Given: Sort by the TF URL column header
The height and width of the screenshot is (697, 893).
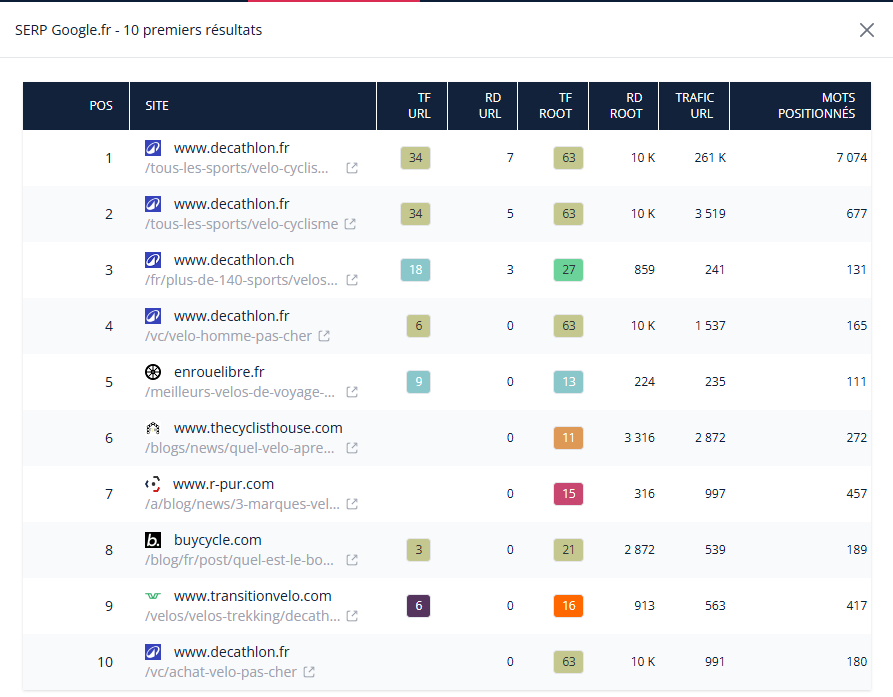Looking at the screenshot, I should 412,106.
